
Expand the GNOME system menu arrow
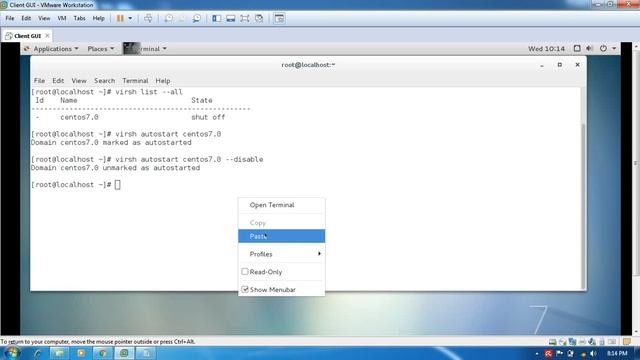pos(614,49)
